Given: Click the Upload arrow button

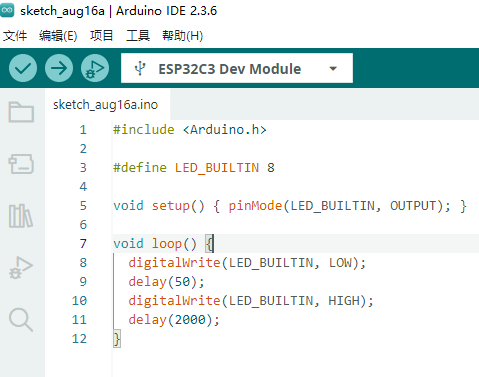Looking at the screenshot, I should [59, 68].
